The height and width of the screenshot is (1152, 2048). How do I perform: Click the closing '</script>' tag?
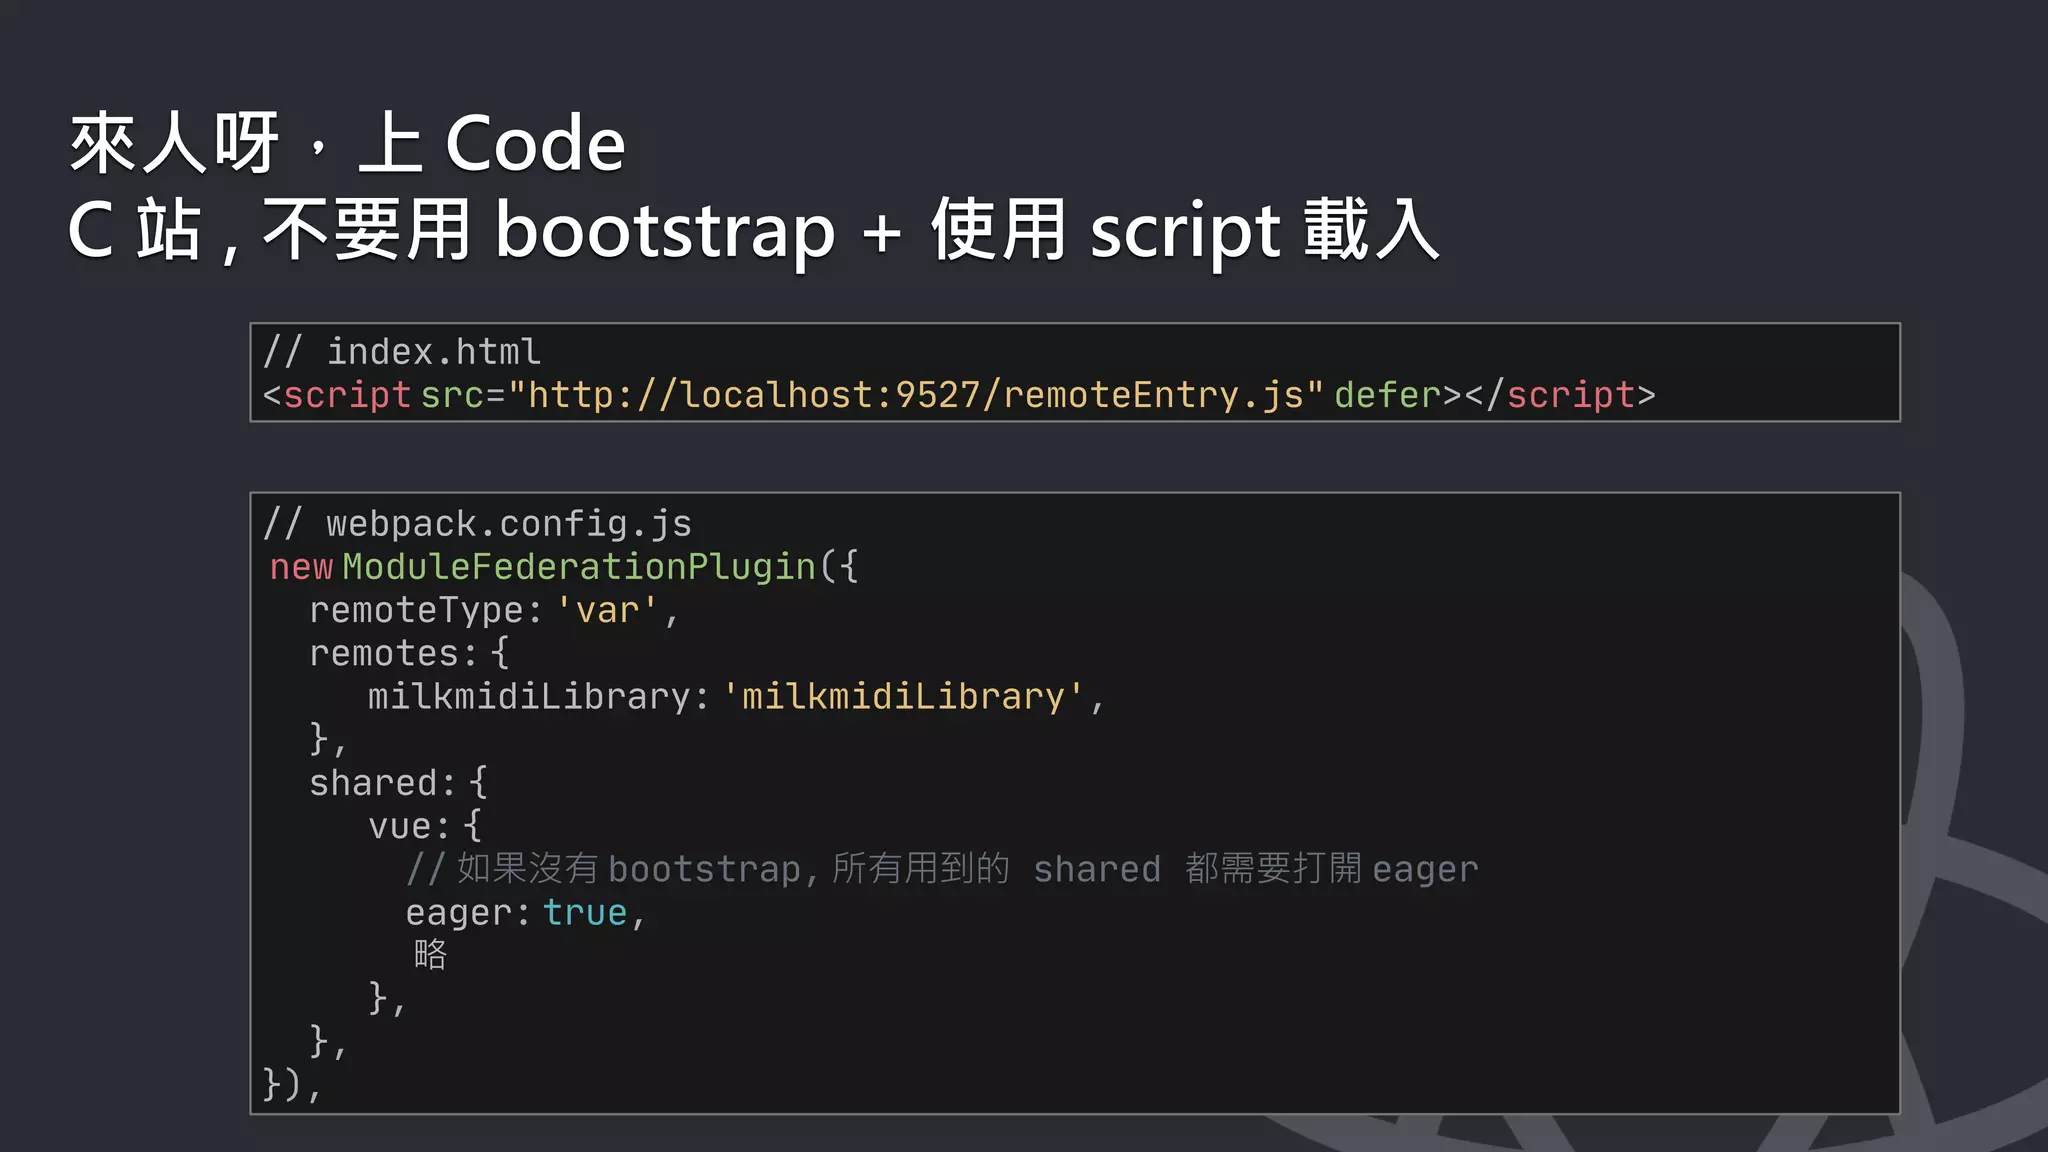pyautogui.click(x=1560, y=395)
